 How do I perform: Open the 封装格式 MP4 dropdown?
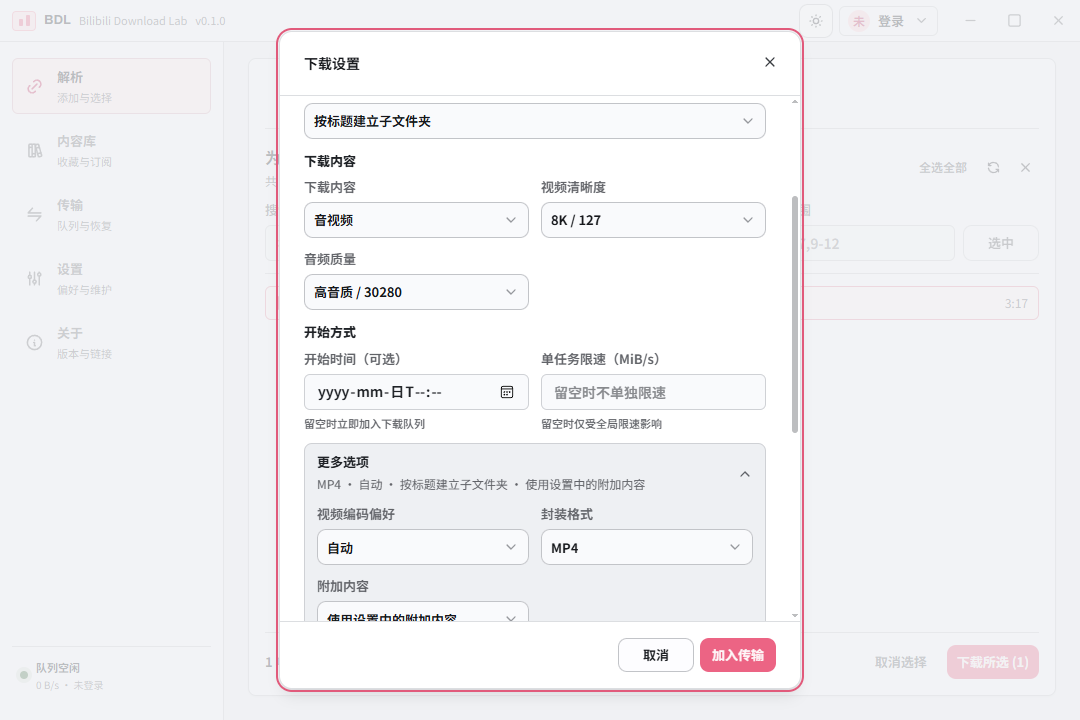(x=646, y=548)
